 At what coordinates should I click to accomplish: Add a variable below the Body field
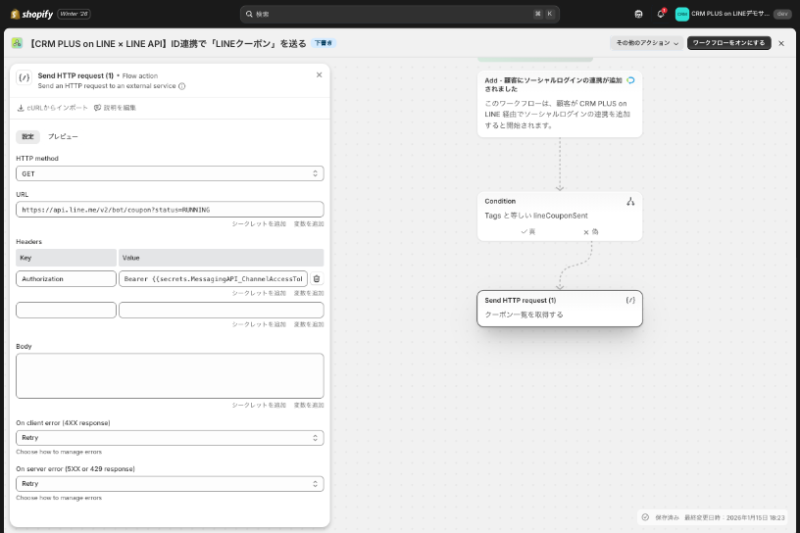point(309,405)
